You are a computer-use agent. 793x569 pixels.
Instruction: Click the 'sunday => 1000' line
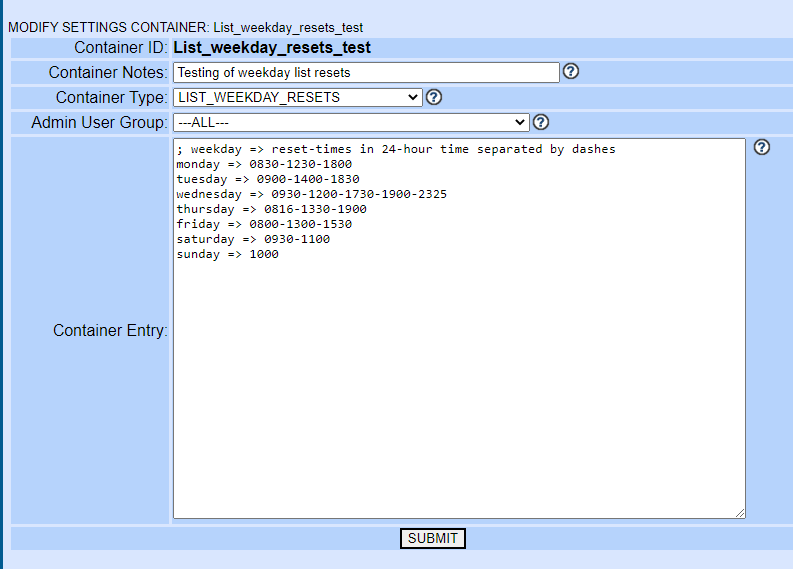click(x=227, y=254)
